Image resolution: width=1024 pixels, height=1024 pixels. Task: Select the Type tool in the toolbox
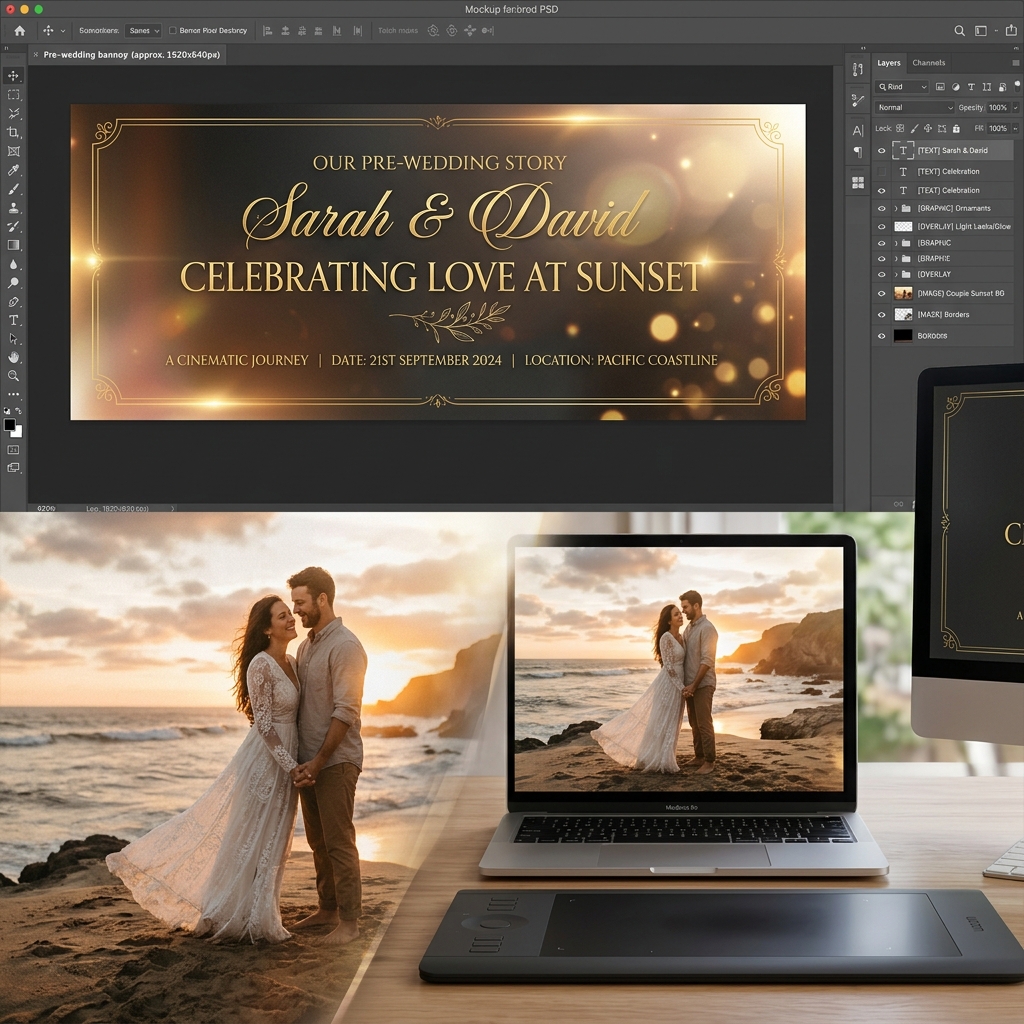(13, 320)
